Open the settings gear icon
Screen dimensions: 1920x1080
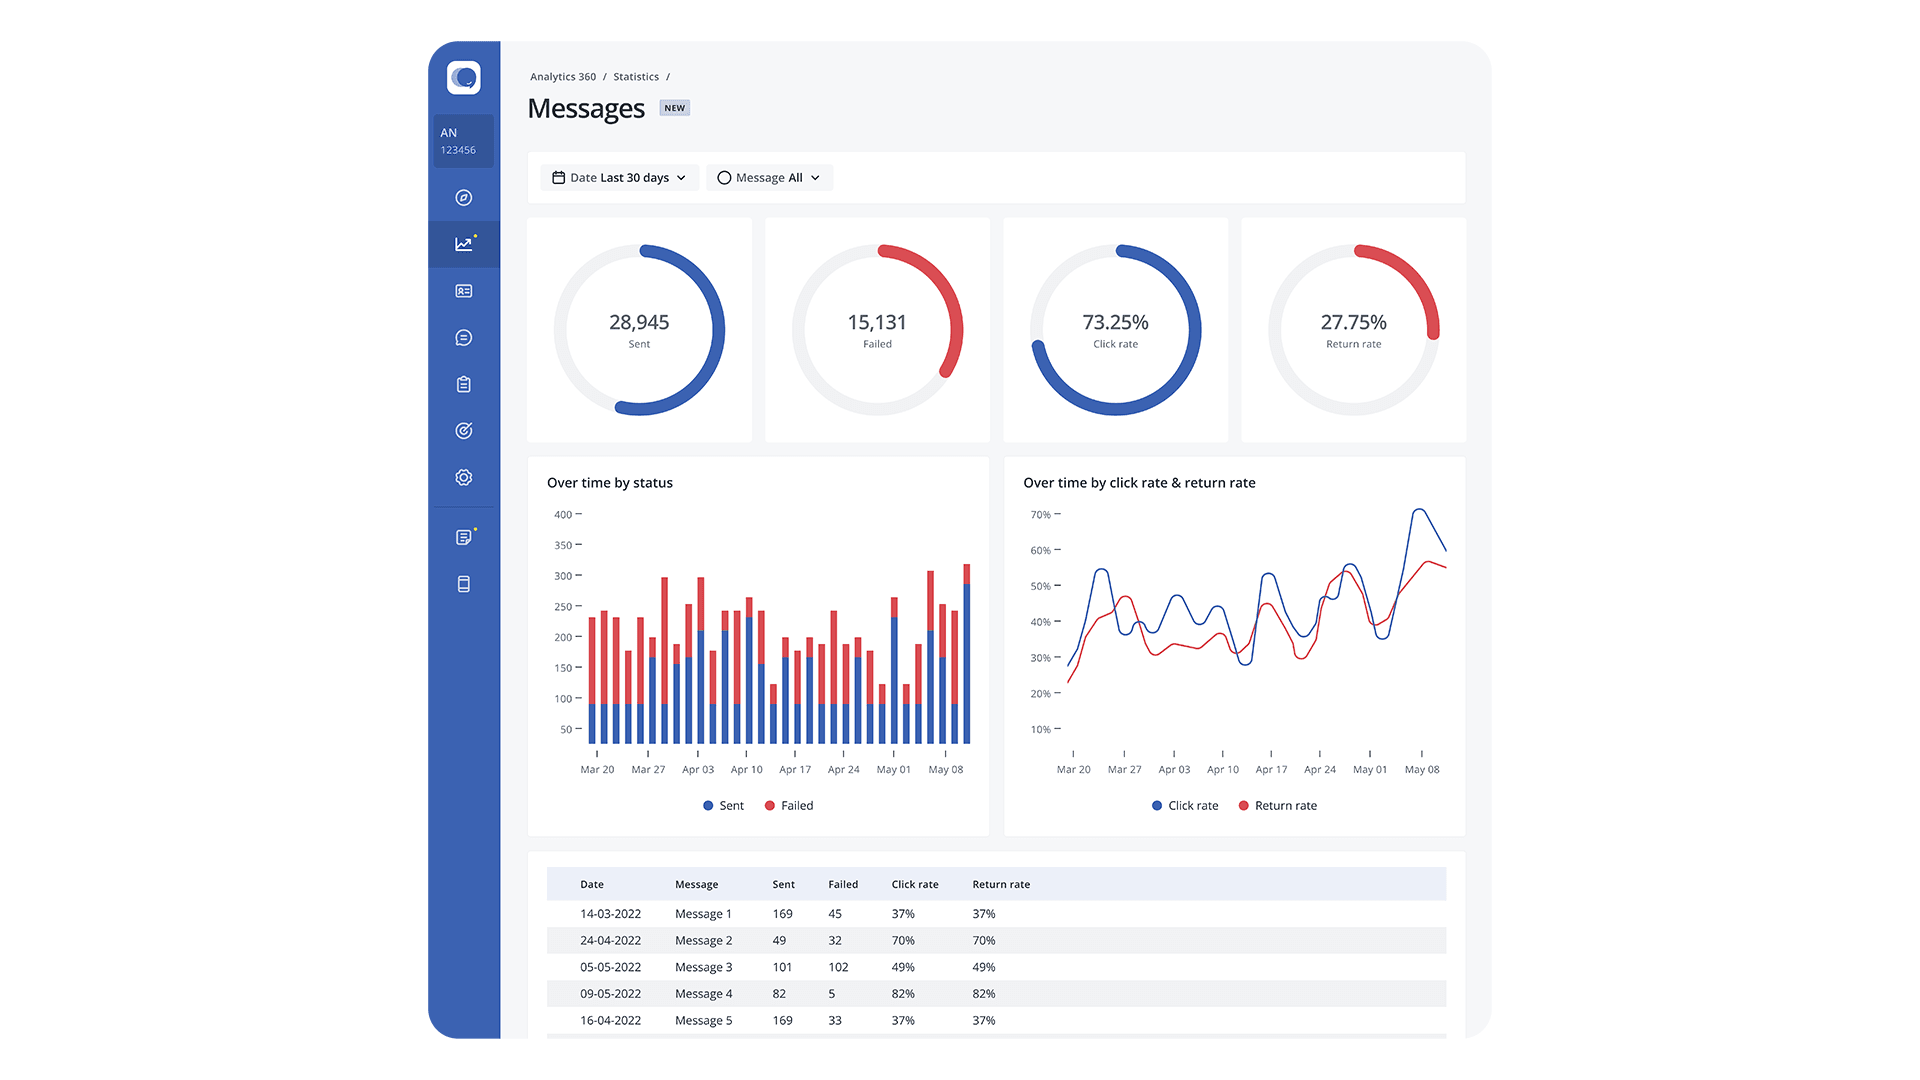pos(464,478)
